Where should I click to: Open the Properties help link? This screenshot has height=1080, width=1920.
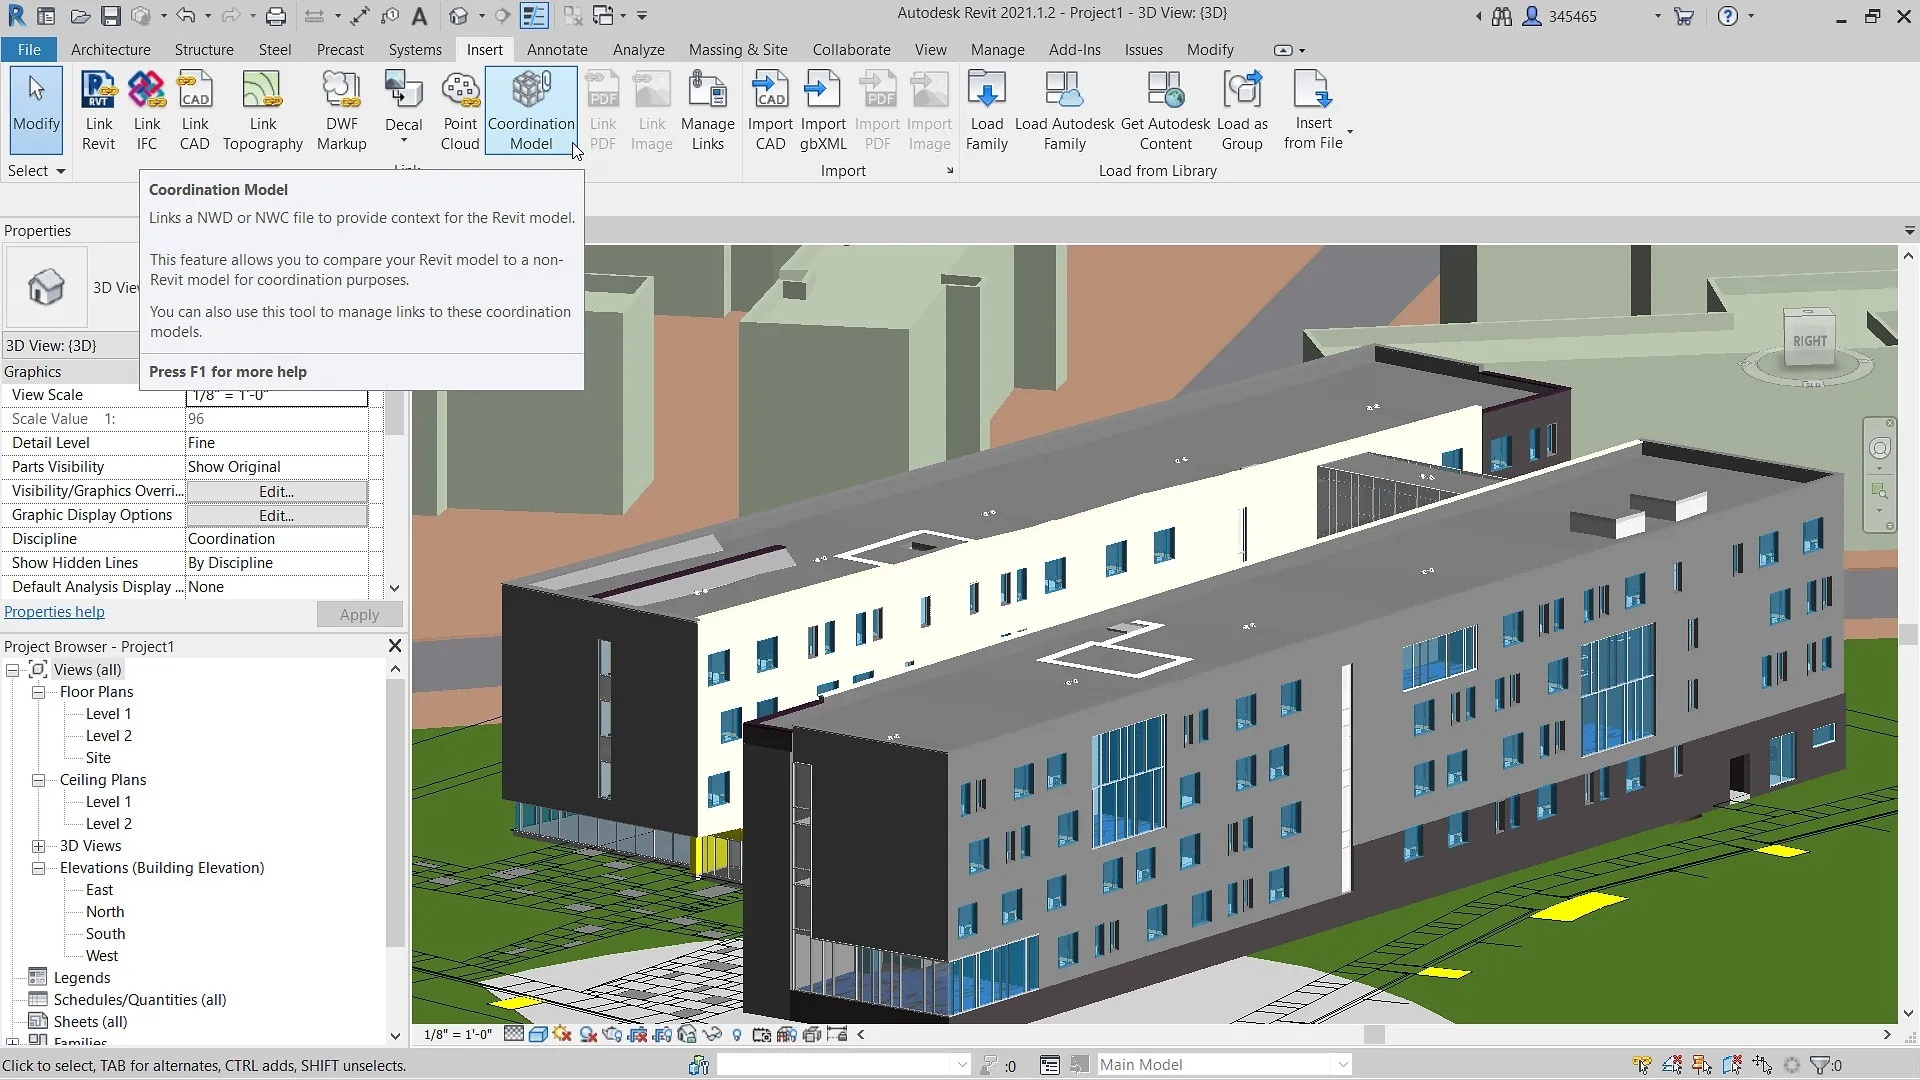pyautogui.click(x=54, y=611)
